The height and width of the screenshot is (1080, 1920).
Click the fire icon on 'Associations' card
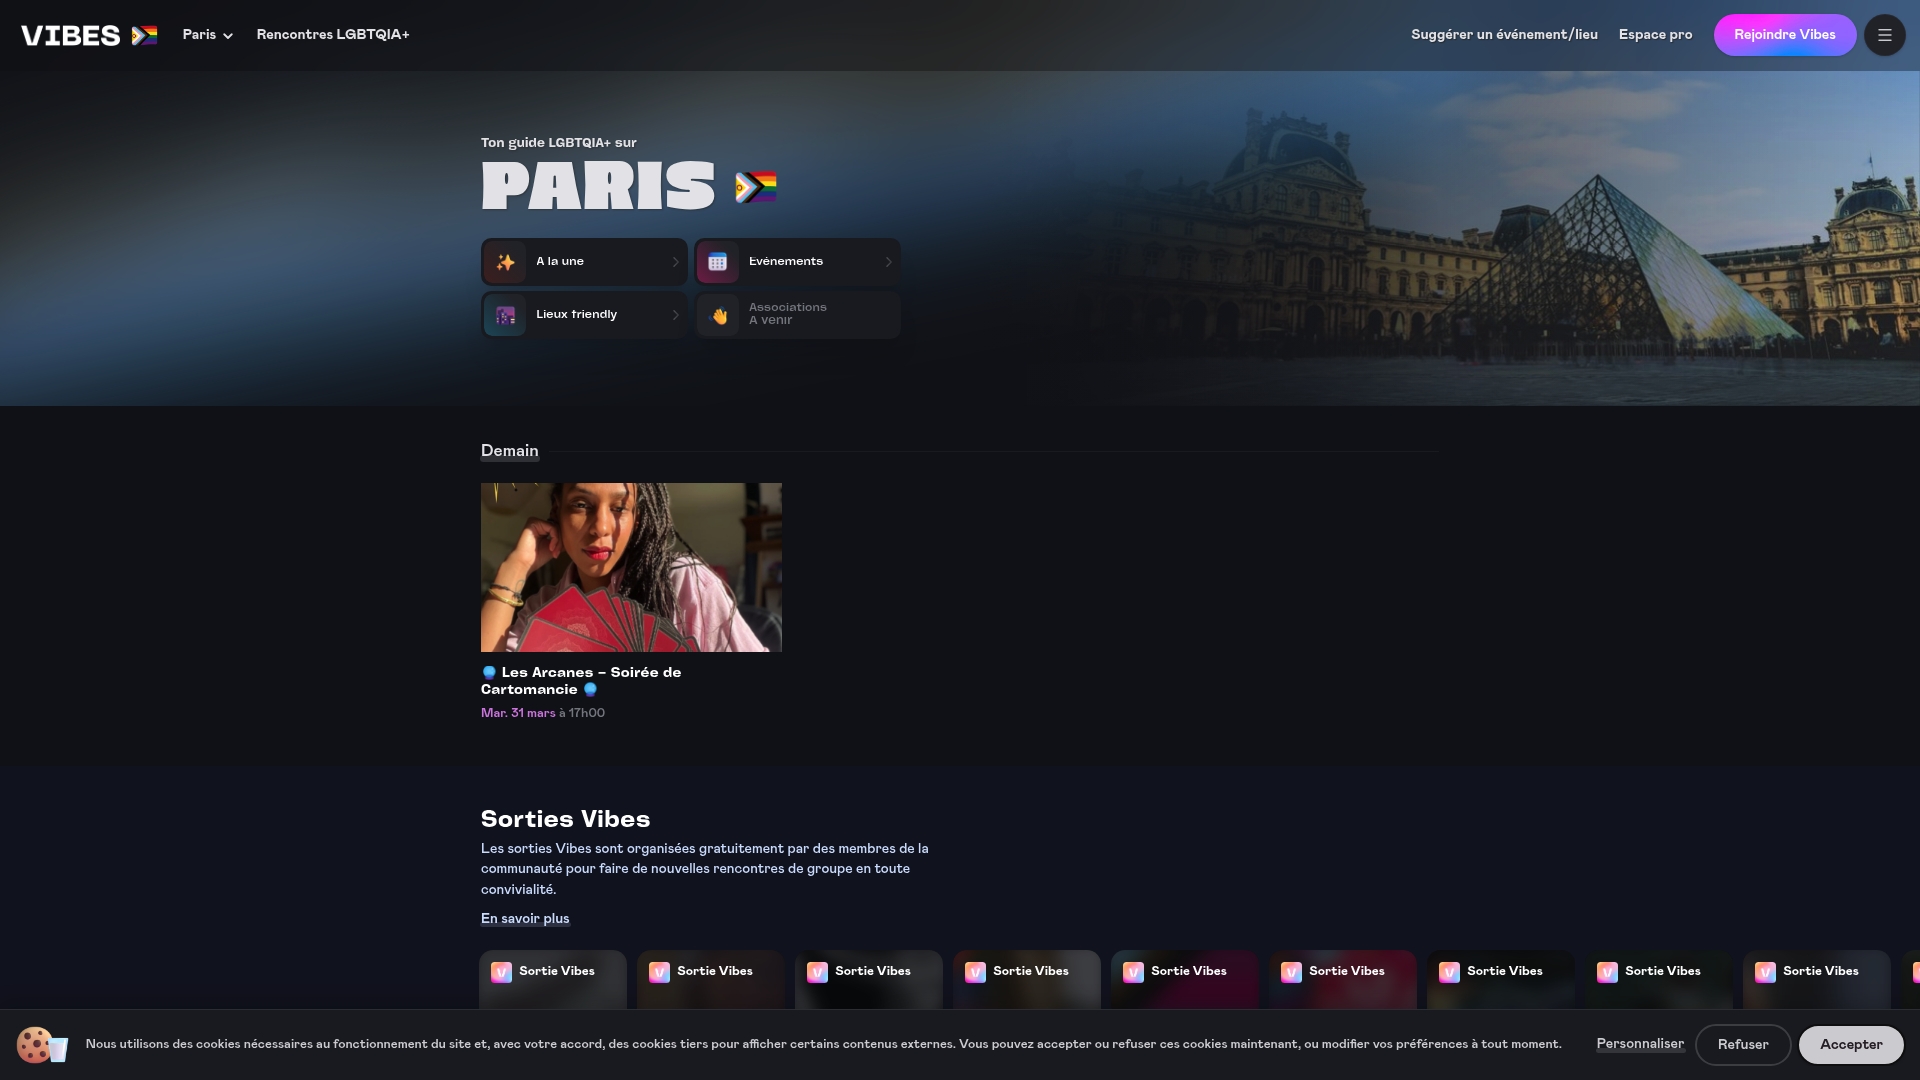(717, 314)
